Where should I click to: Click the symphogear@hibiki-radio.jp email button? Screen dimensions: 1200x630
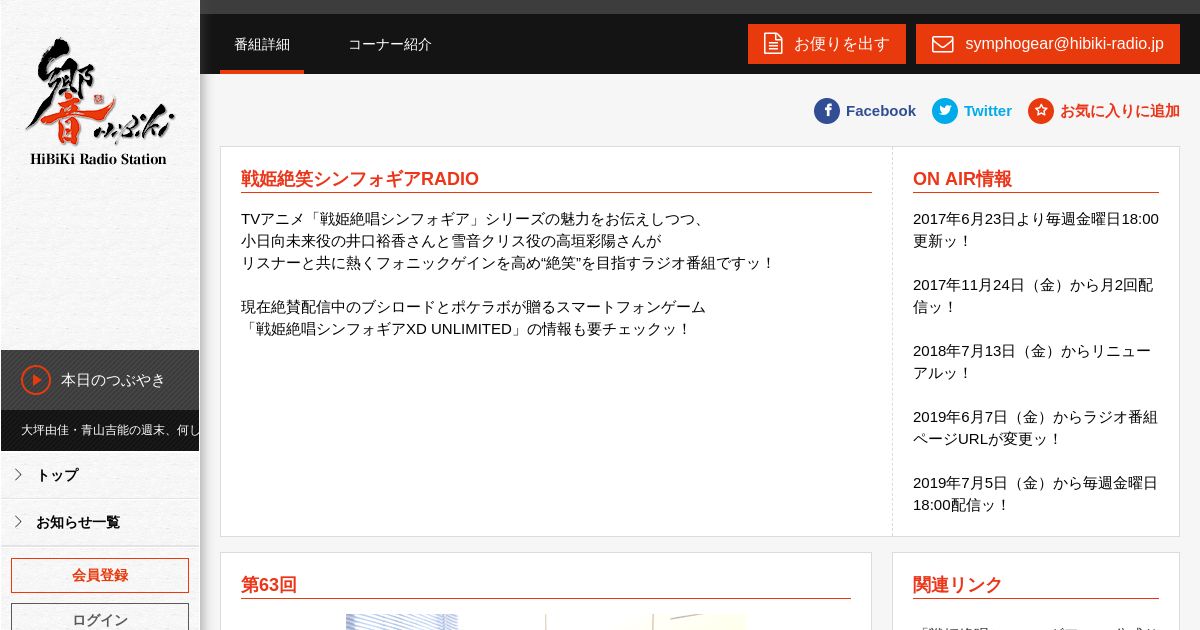[1048, 44]
